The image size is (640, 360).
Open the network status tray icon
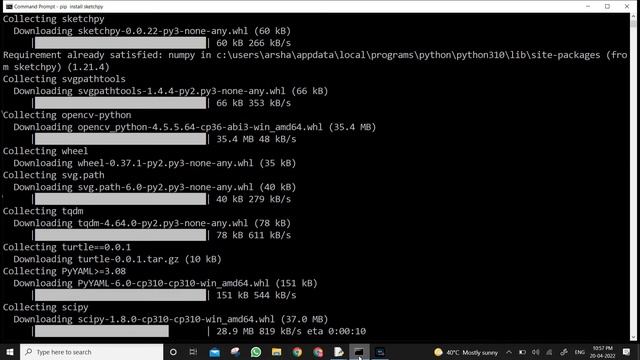pos(549,352)
